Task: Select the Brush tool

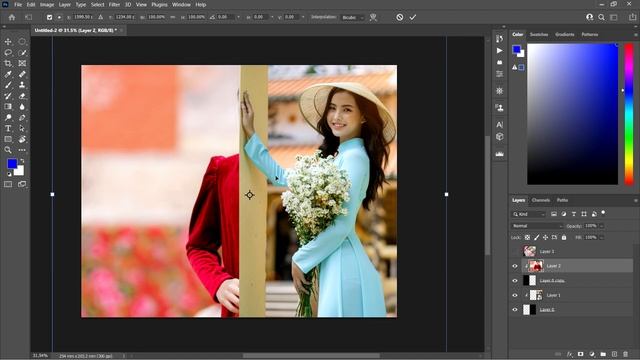Action: (x=8, y=85)
